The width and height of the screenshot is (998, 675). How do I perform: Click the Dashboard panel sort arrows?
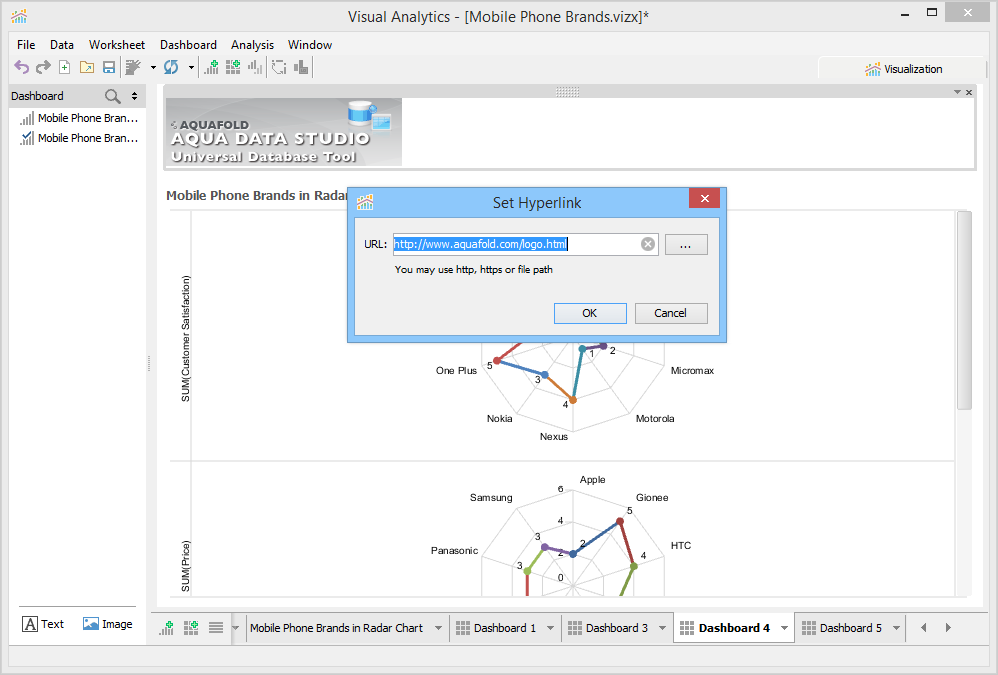(134, 96)
